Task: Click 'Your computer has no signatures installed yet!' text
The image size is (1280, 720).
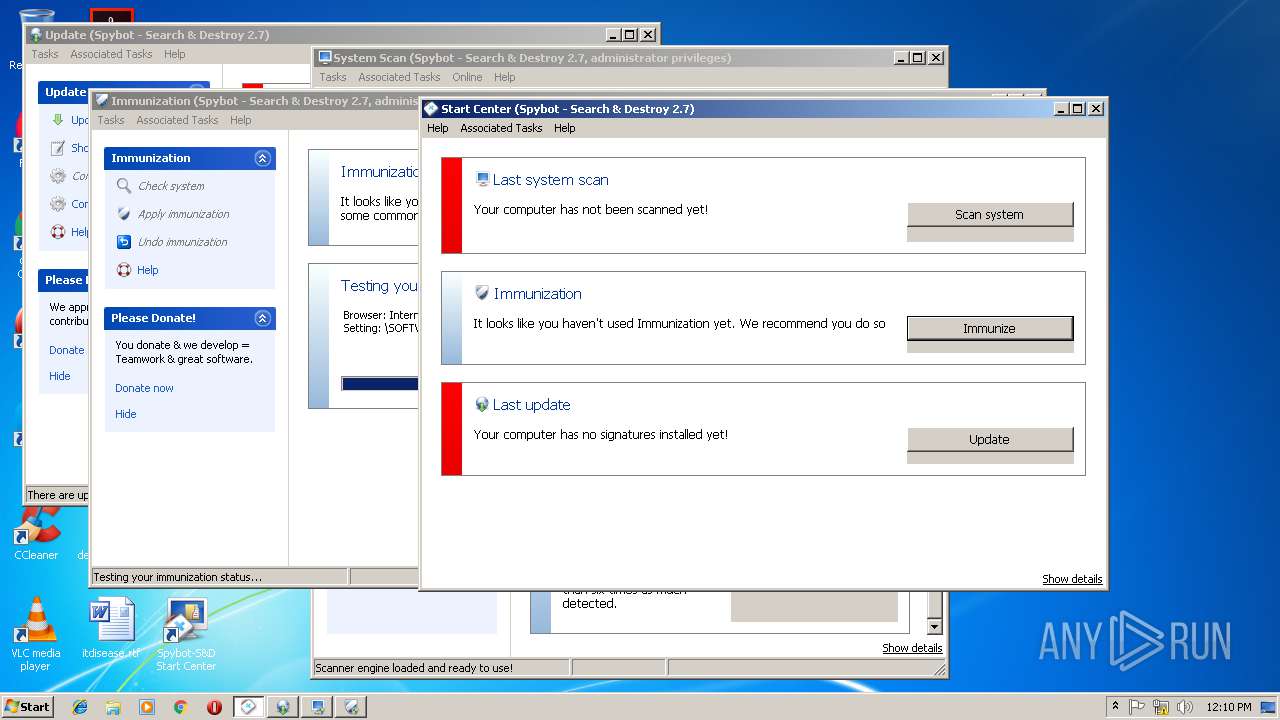Action: click(601, 435)
